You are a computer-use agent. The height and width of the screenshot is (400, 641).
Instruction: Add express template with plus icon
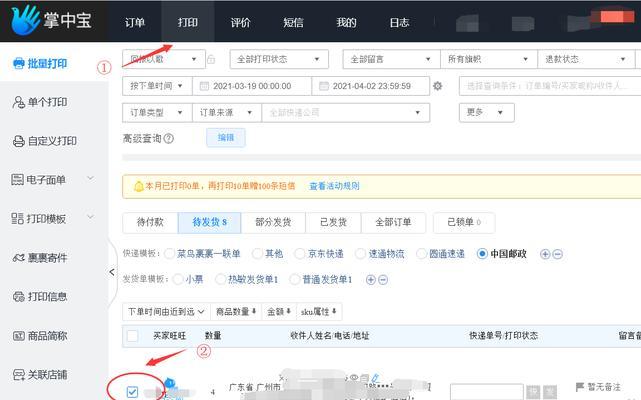(x=545, y=254)
